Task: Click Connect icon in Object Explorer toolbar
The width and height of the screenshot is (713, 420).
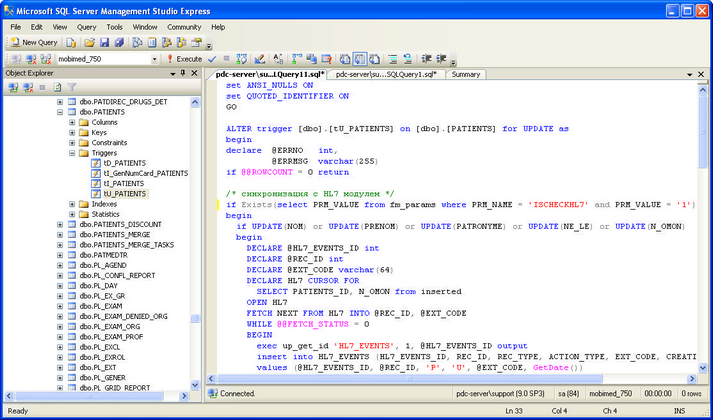Action: (13, 87)
